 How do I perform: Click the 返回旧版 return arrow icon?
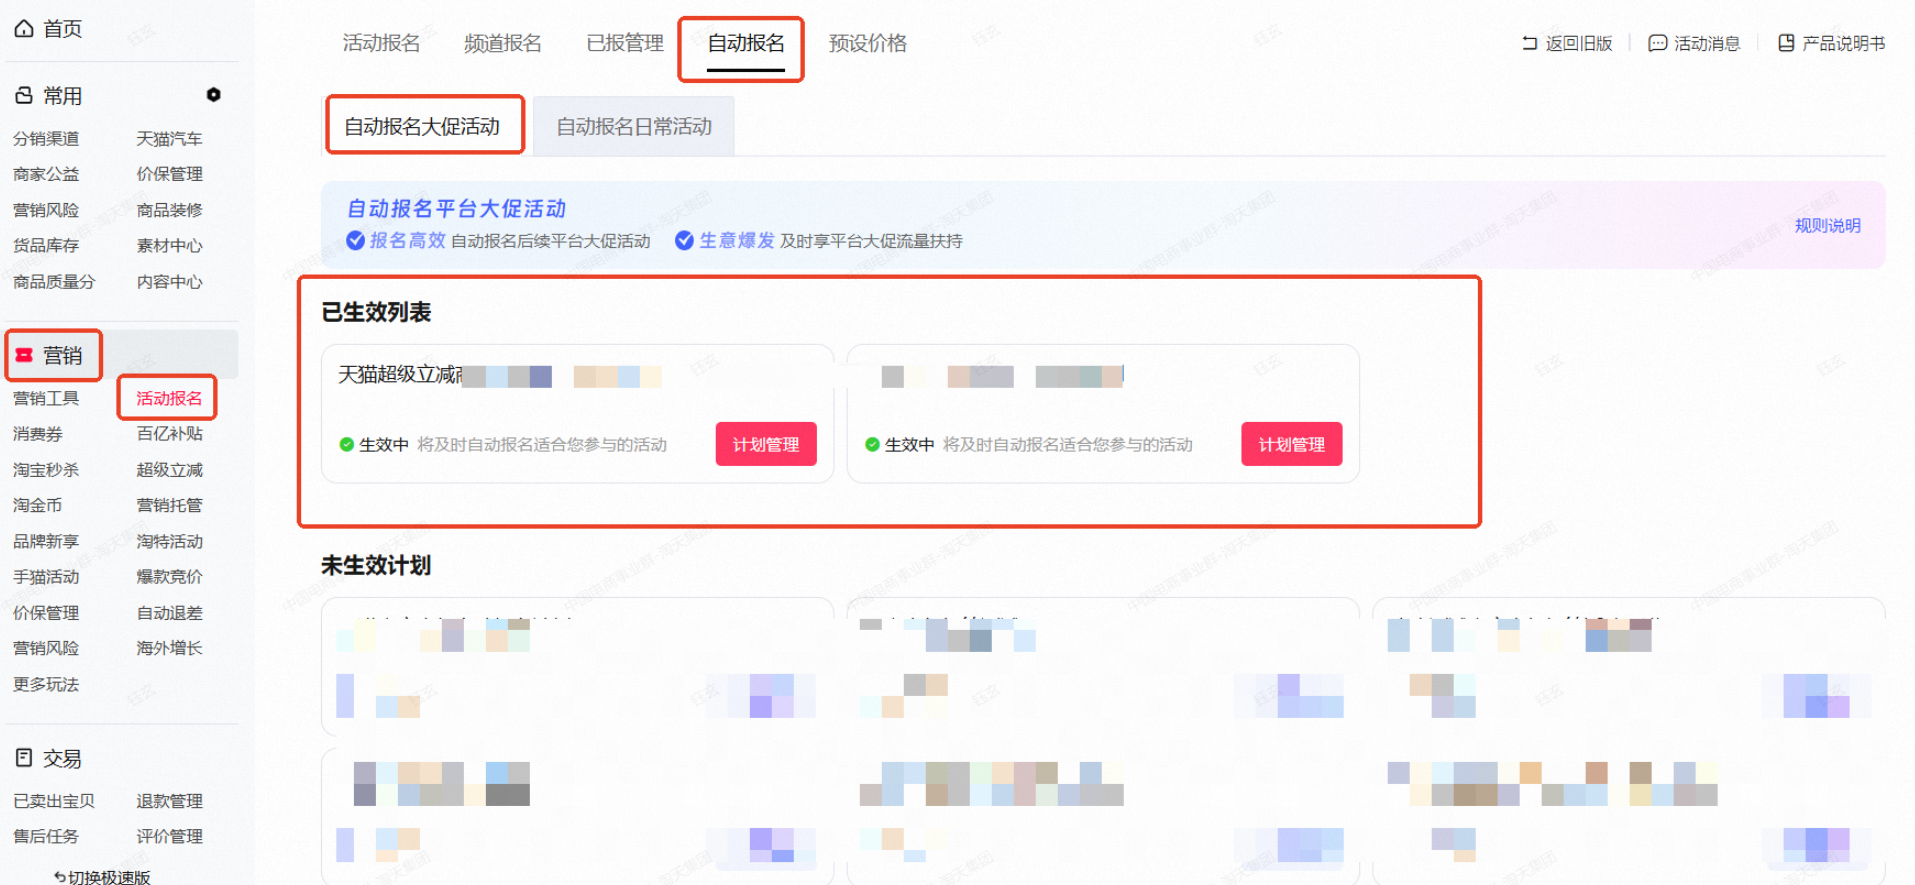tap(1529, 43)
